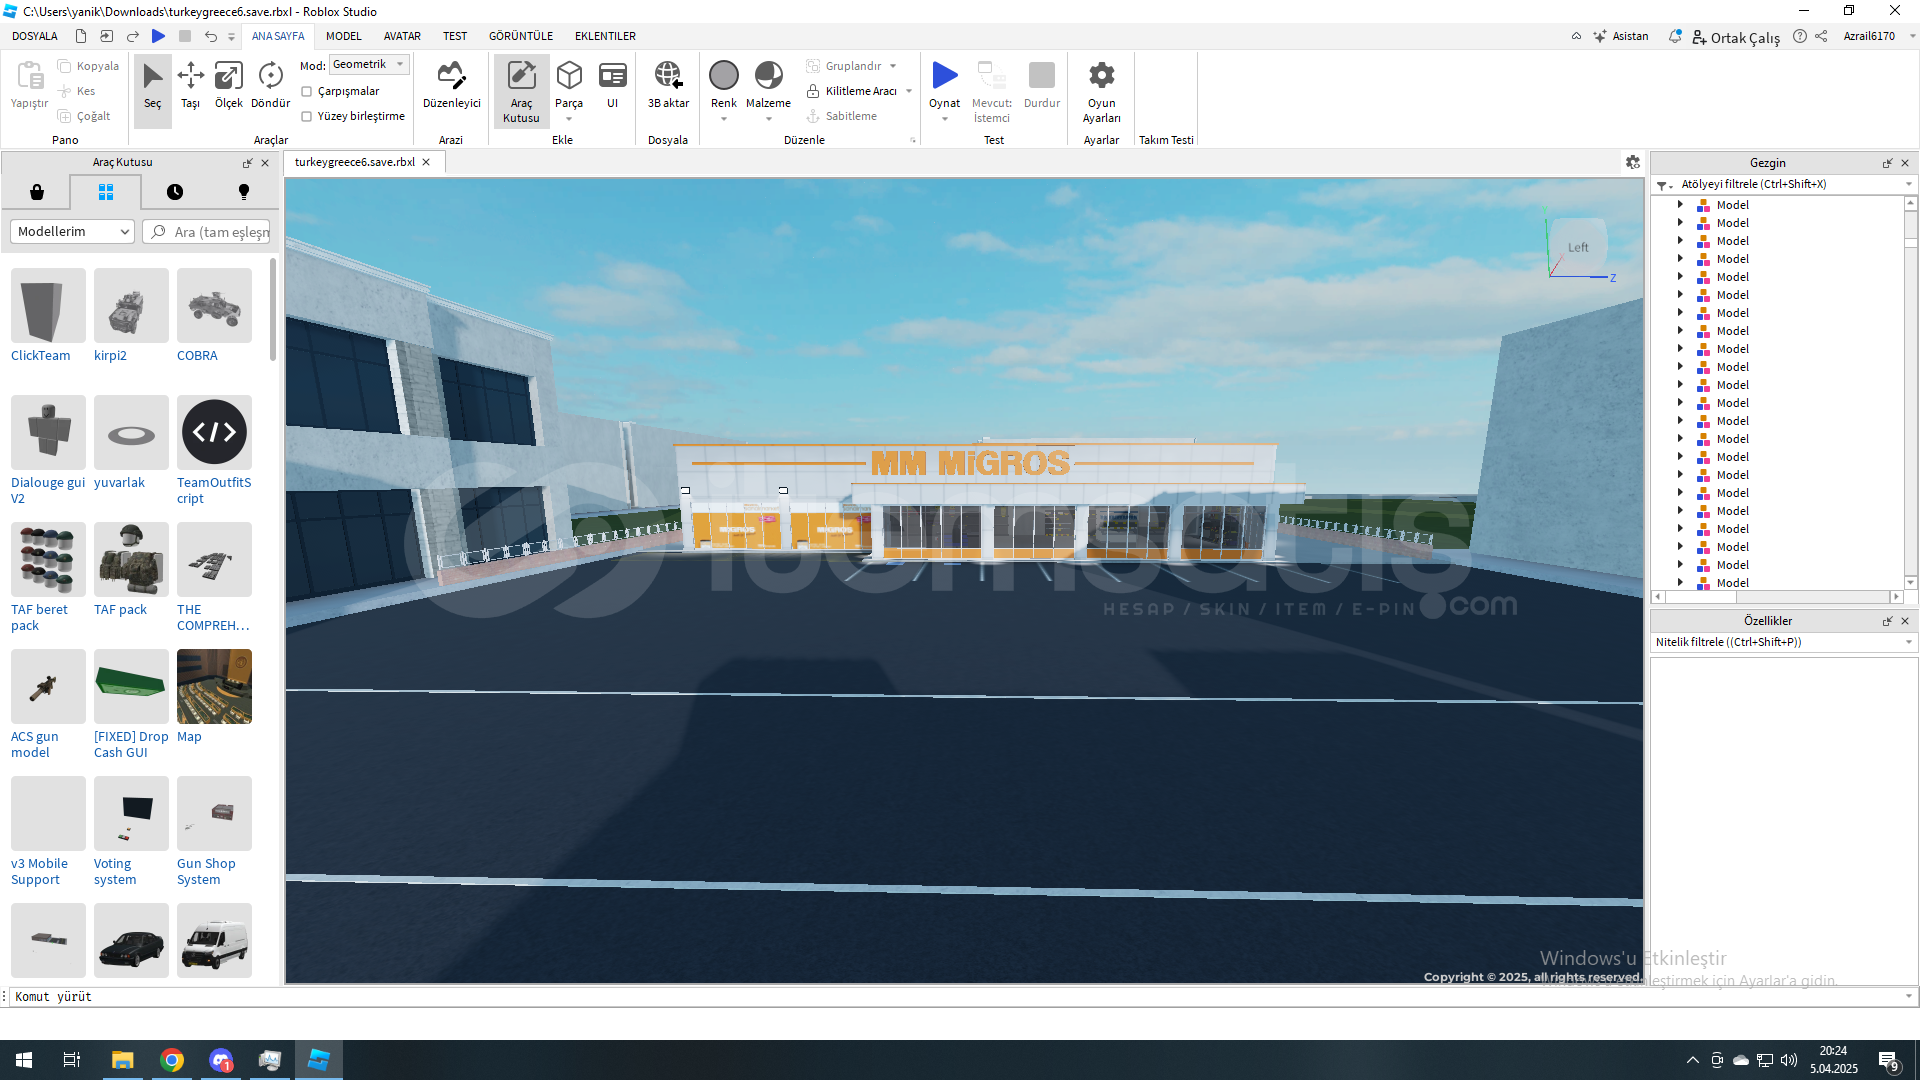Click the share icon next to help

pos(1821,36)
